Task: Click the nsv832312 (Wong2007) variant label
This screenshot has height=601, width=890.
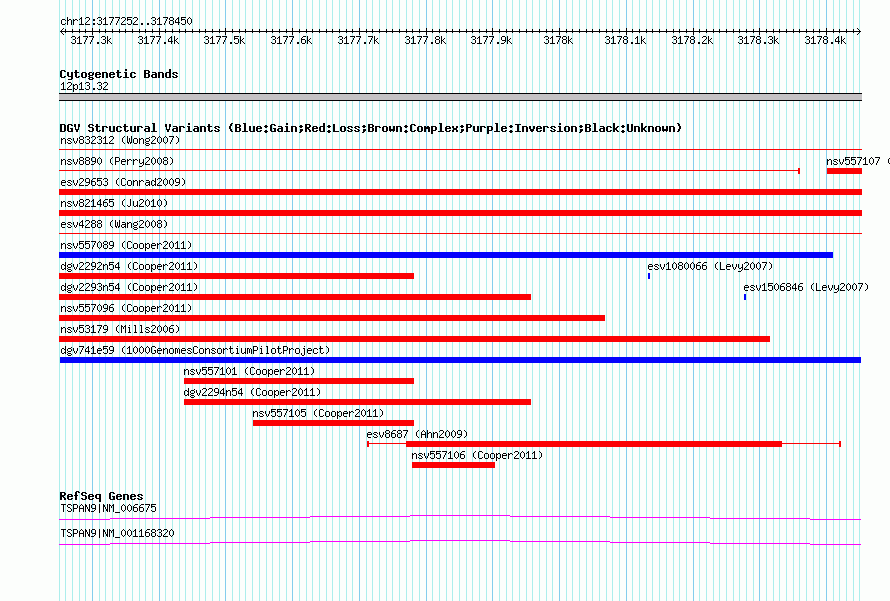Action: 120,140
